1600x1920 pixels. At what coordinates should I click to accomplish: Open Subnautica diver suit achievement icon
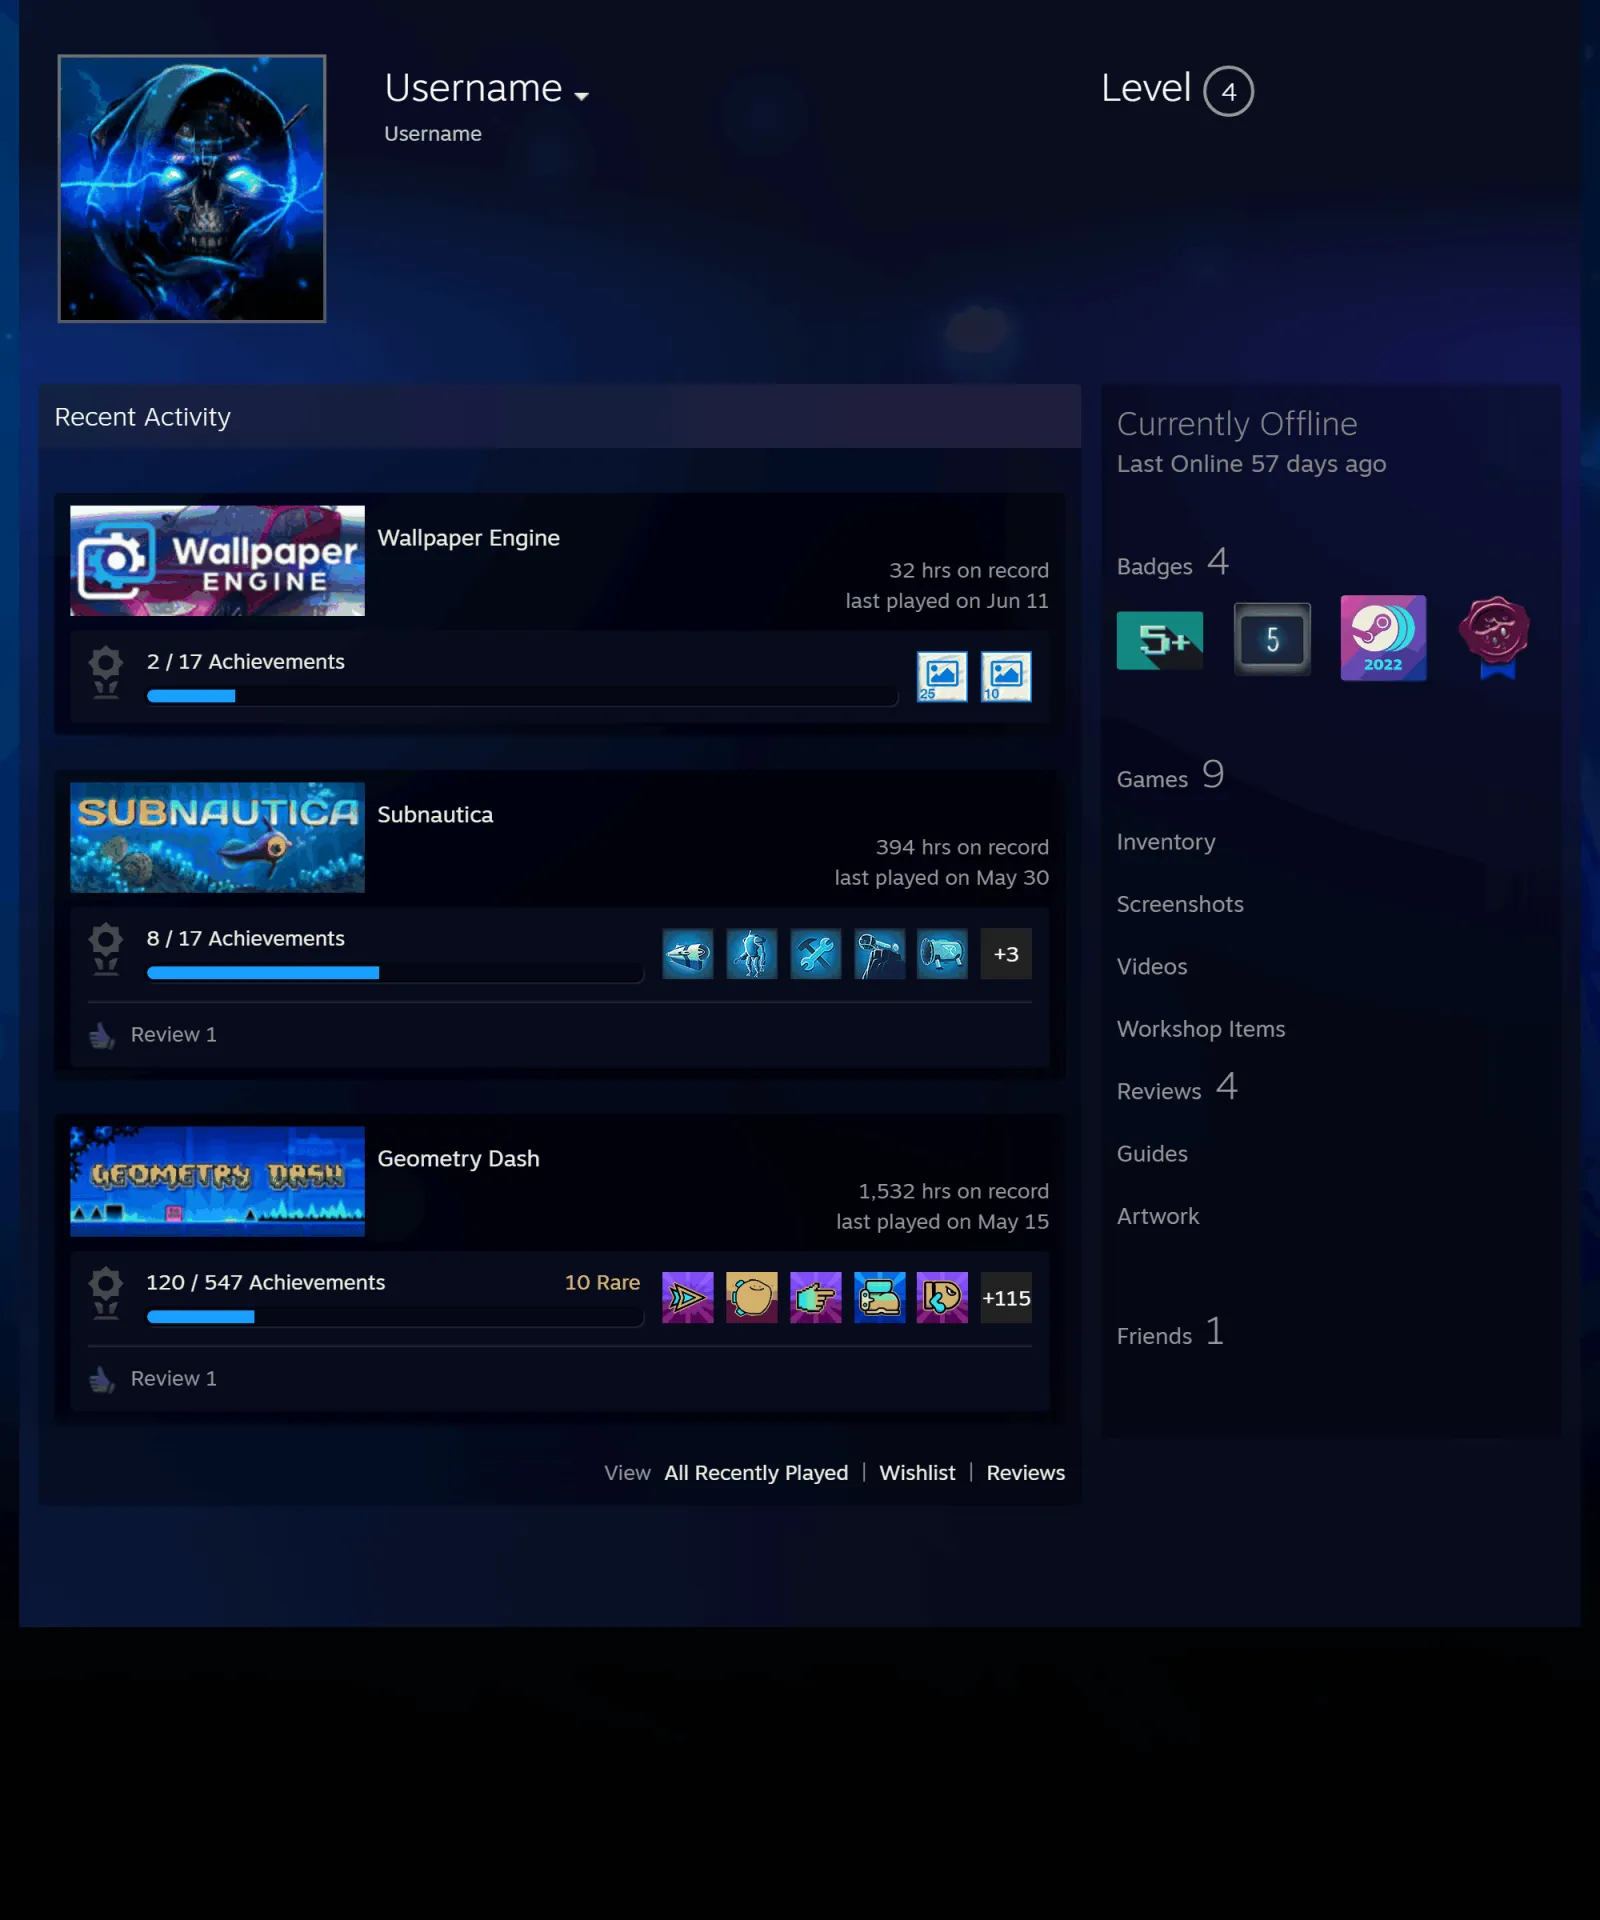pyautogui.click(x=752, y=954)
